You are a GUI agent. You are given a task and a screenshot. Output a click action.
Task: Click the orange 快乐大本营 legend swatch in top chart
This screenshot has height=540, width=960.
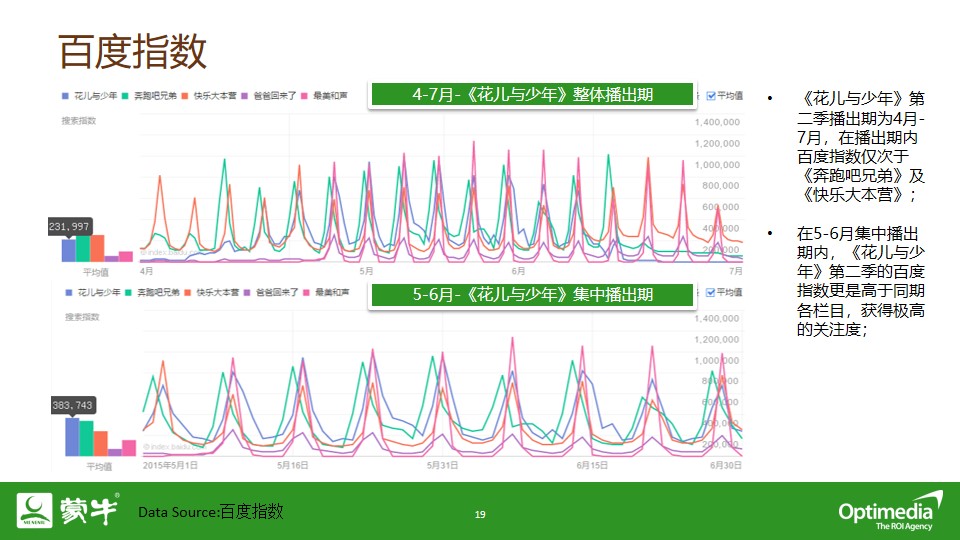click(184, 96)
